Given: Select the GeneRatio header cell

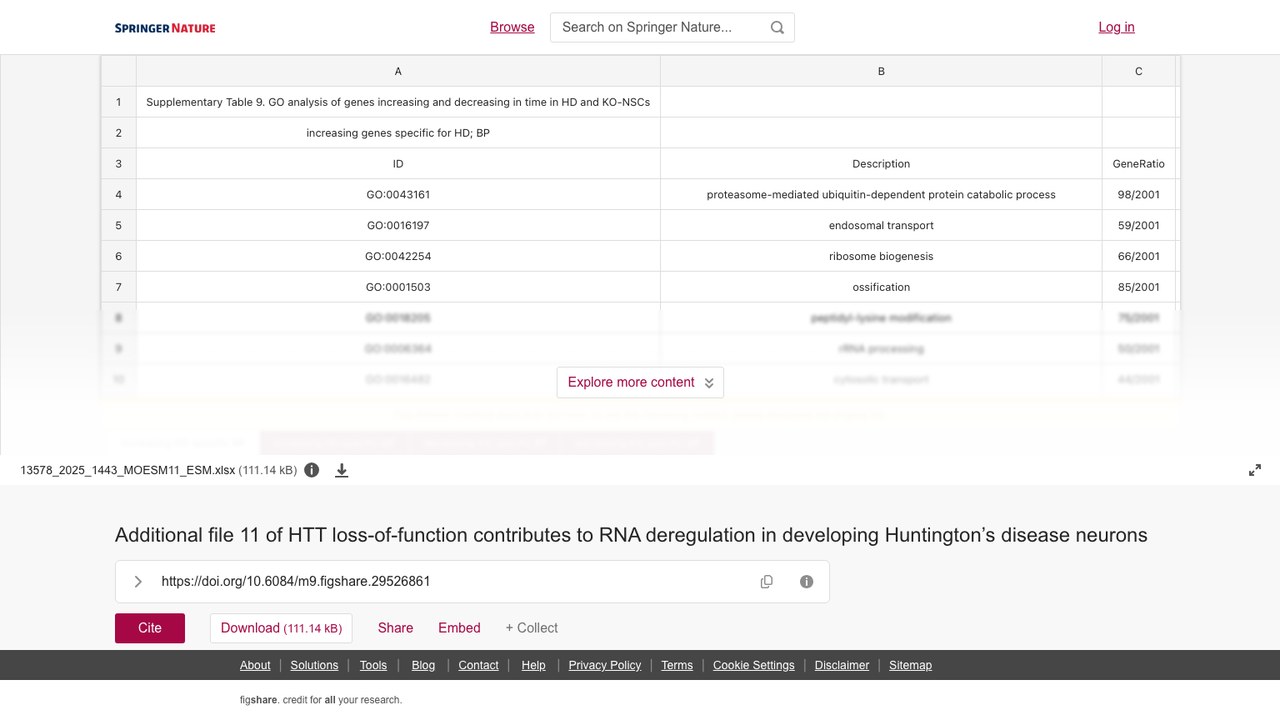Looking at the screenshot, I should point(1139,164).
